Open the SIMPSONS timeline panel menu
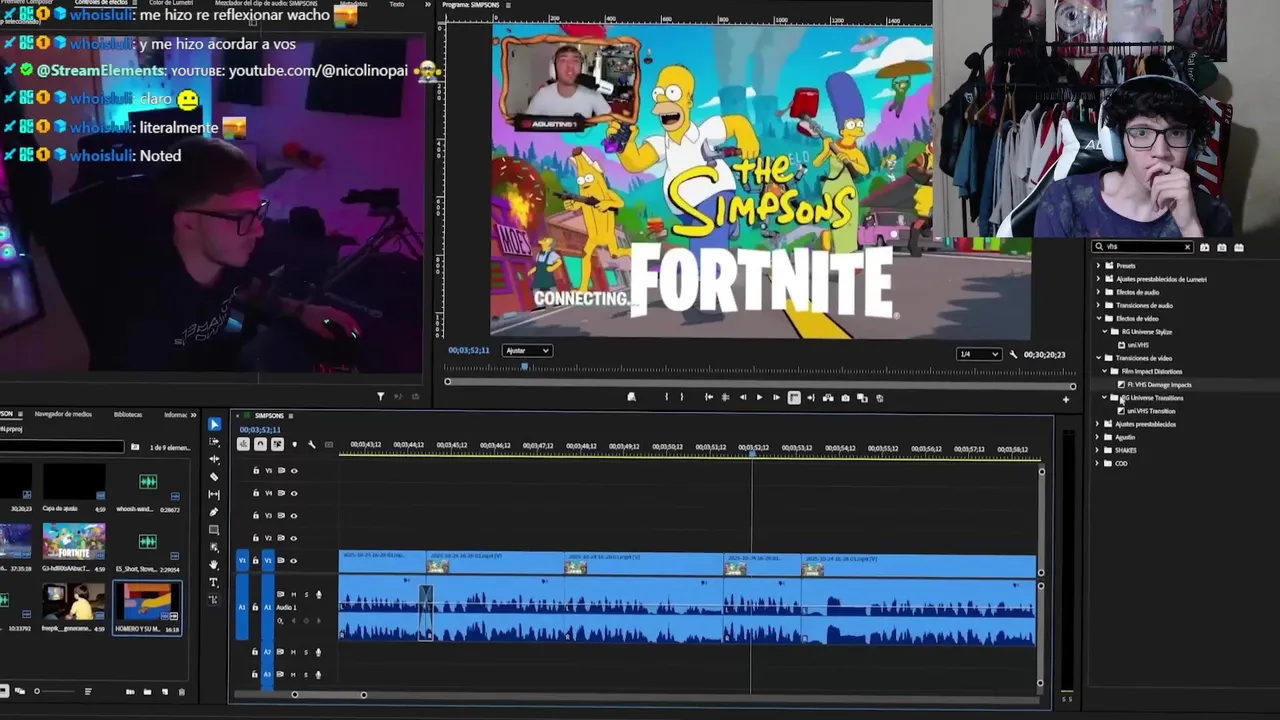Image resolution: width=1280 pixels, height=720 pixels. (291, 416)
